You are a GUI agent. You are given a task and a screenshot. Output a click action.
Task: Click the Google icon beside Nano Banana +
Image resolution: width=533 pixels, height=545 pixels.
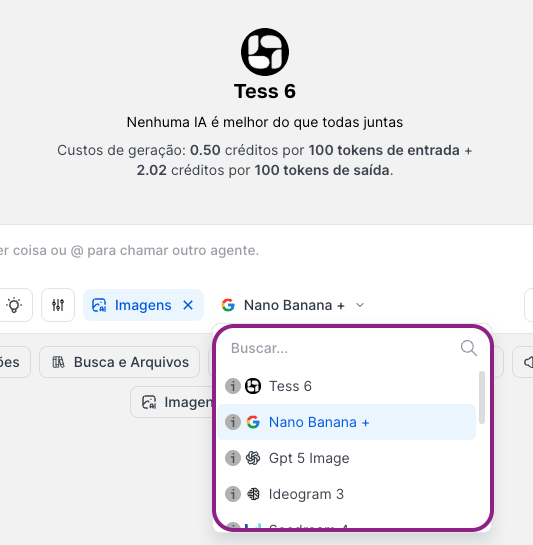tap(228, 305)
